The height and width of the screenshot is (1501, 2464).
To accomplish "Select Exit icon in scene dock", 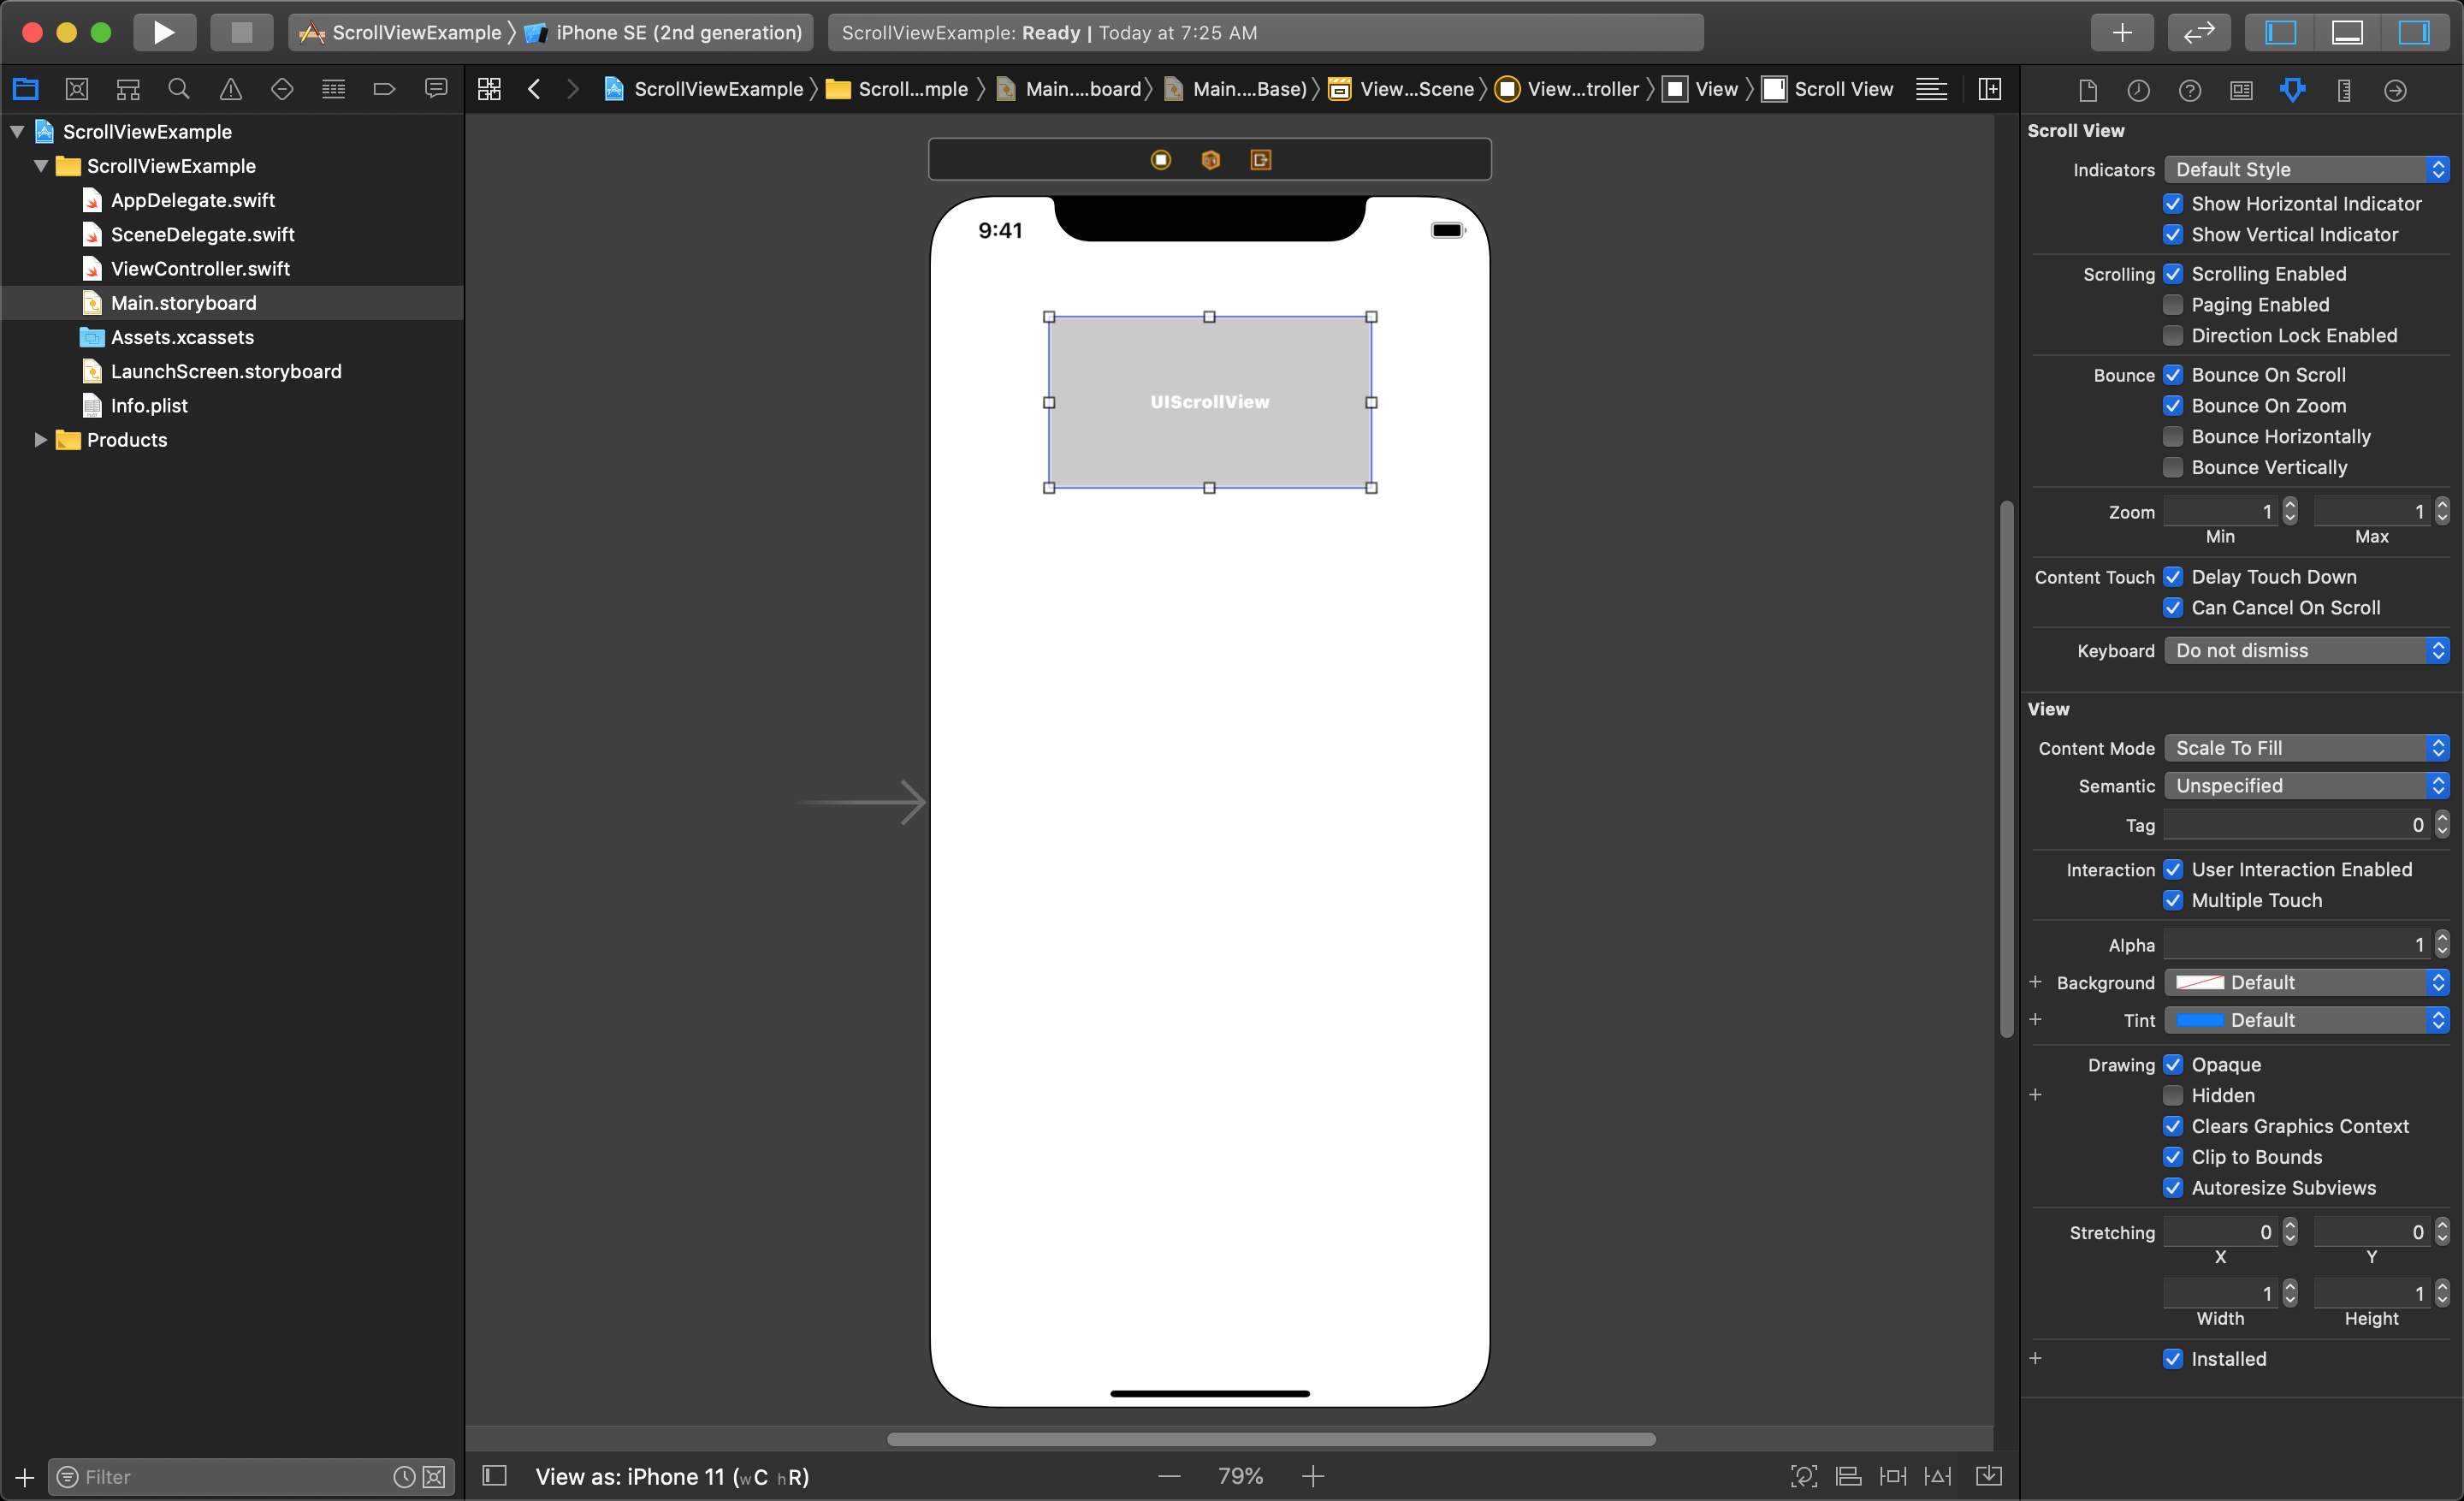I will [x=1260, y=160].
